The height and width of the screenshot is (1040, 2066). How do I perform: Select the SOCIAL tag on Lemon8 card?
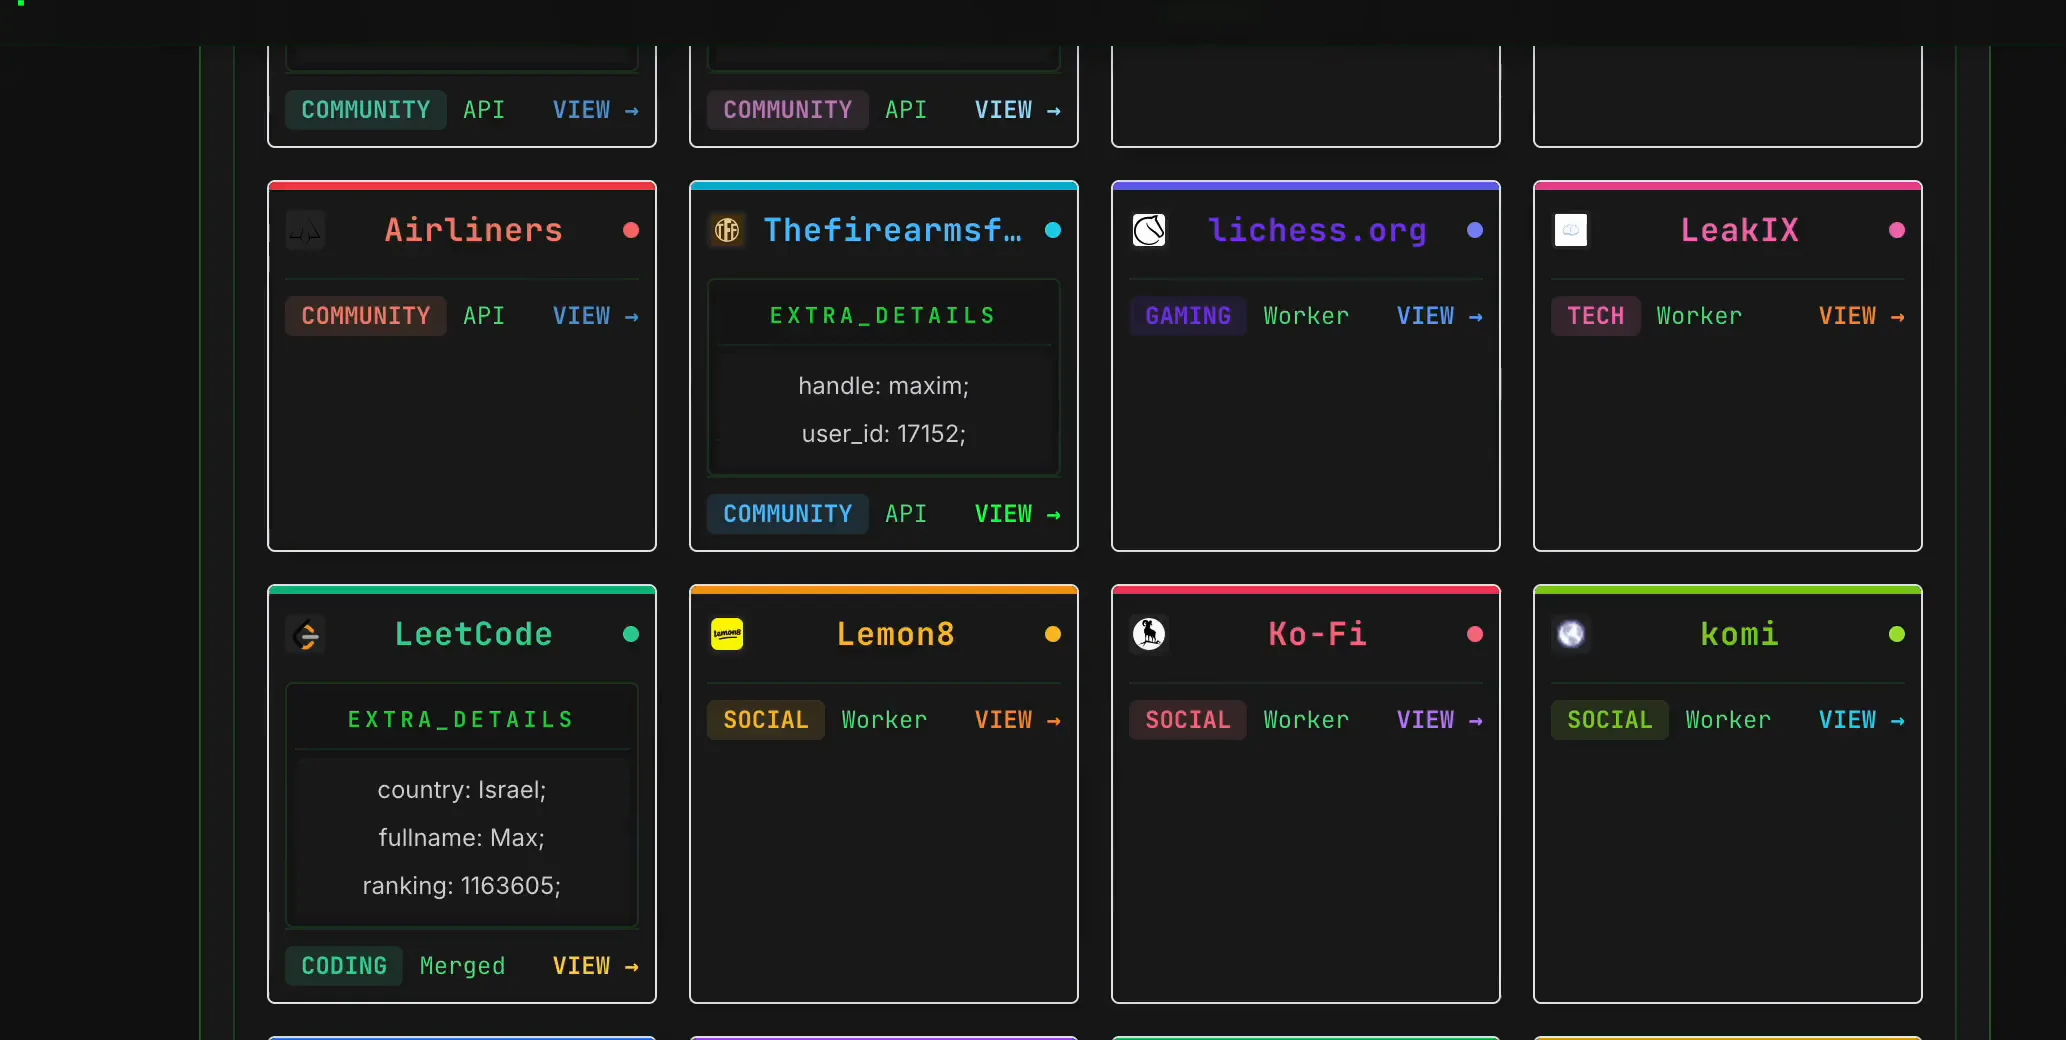(766, 720)
